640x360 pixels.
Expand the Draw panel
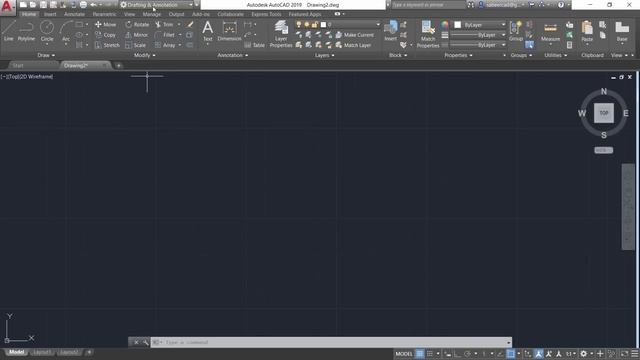[46, 55]
